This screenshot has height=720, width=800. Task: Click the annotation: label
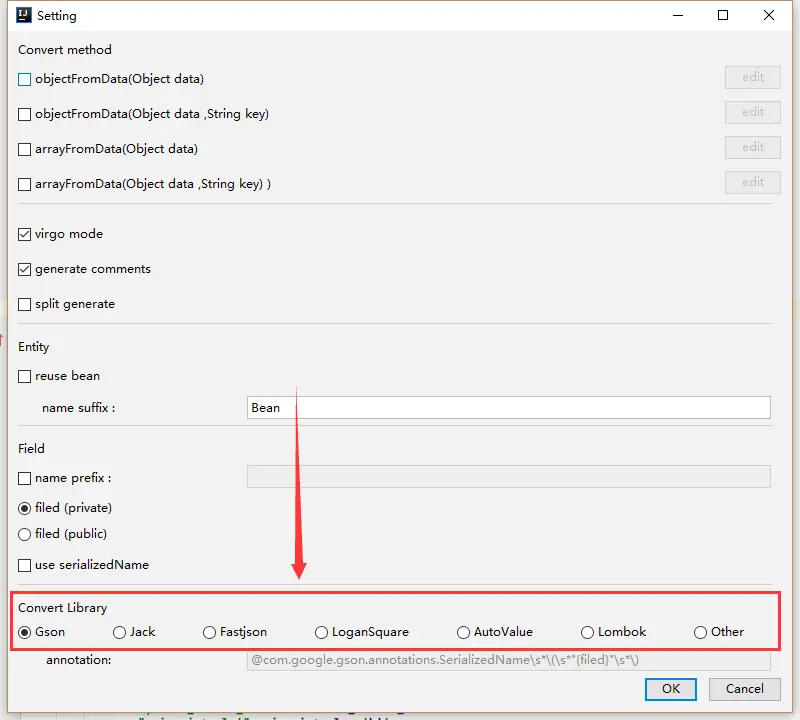[79, 660]
